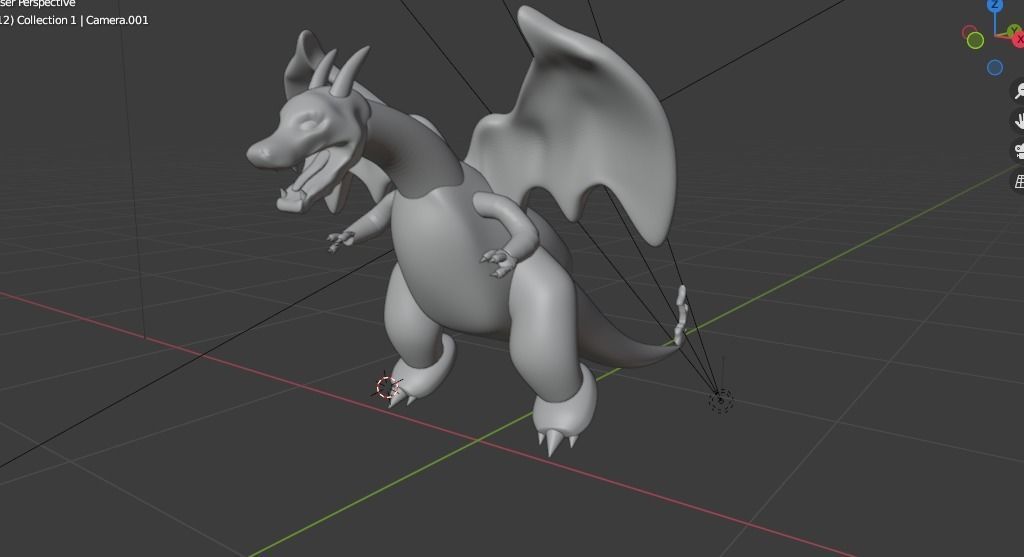Image resolution: width=1024 pixels, height=557 pixels.
Task: Click the blue negative Z axis circle
Action: pyautogui.click(x=995, y=67)
